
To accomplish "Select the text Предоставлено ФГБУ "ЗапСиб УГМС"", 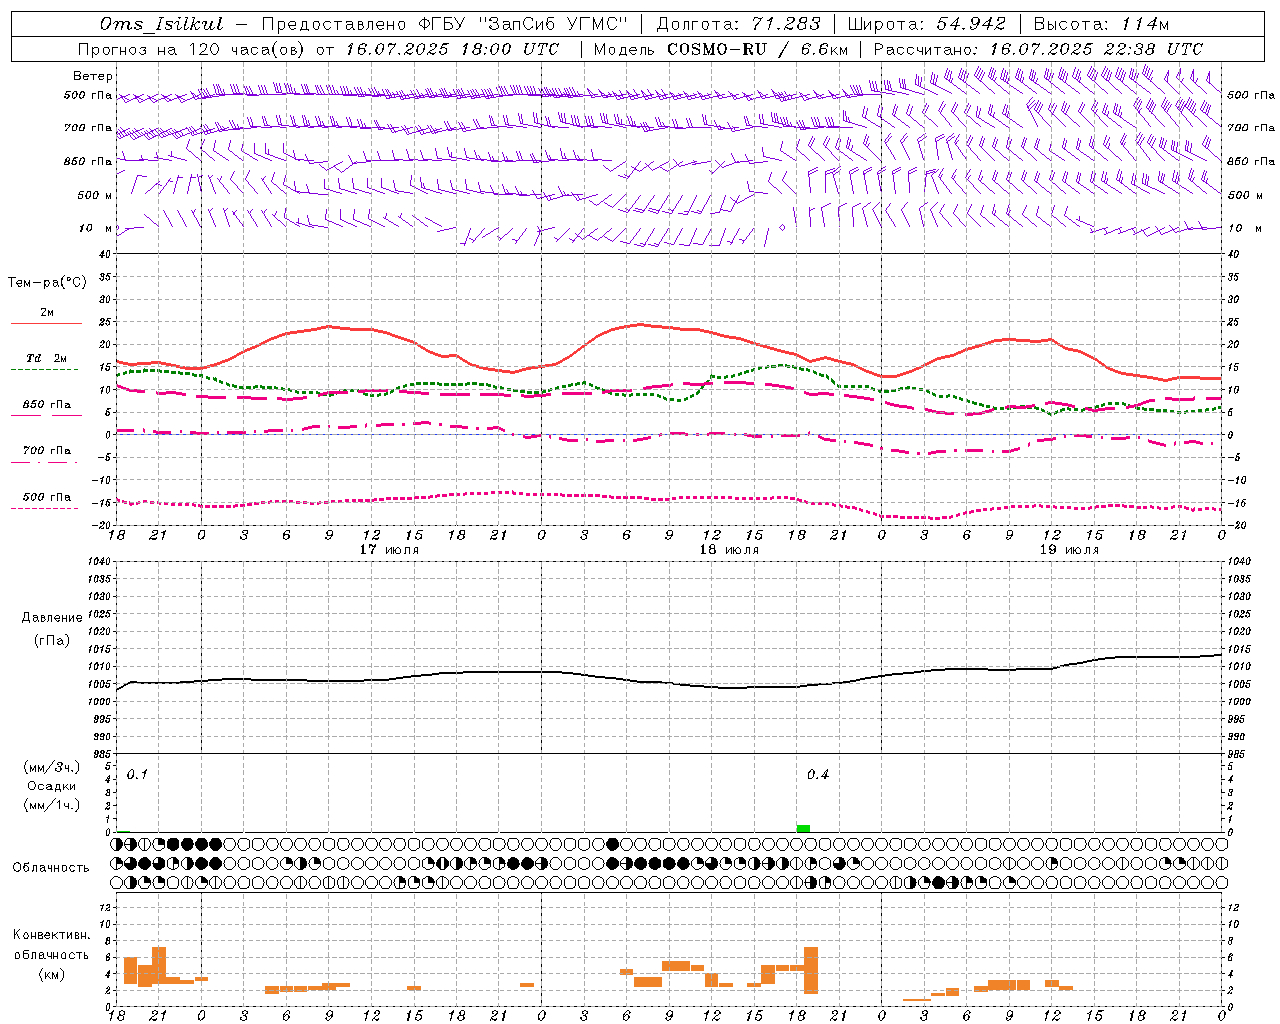I will coord(444,24).
